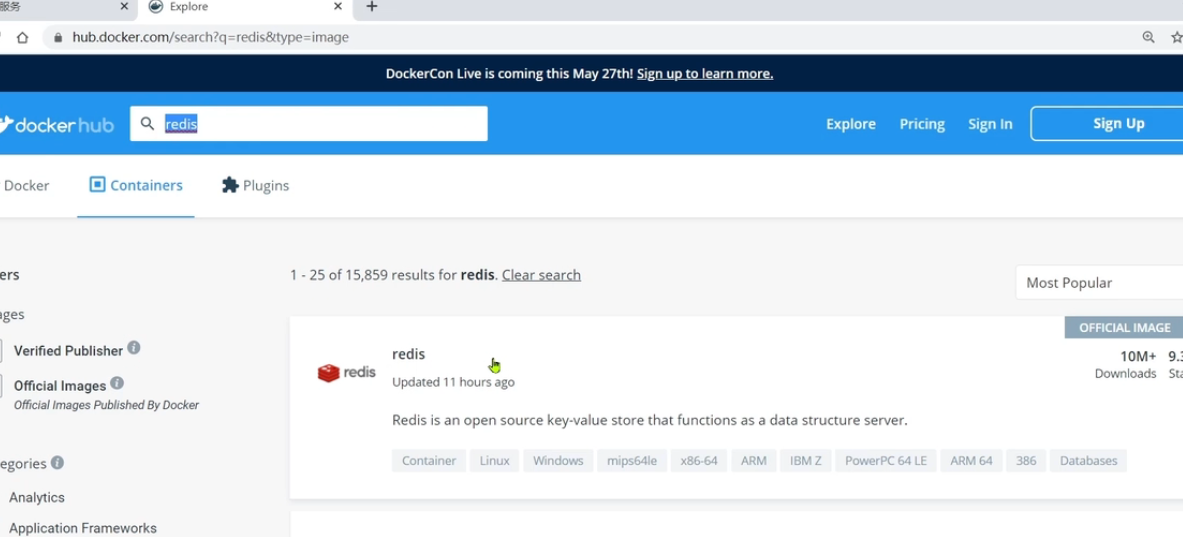Select the Analytics category

(x=37, y=498)
